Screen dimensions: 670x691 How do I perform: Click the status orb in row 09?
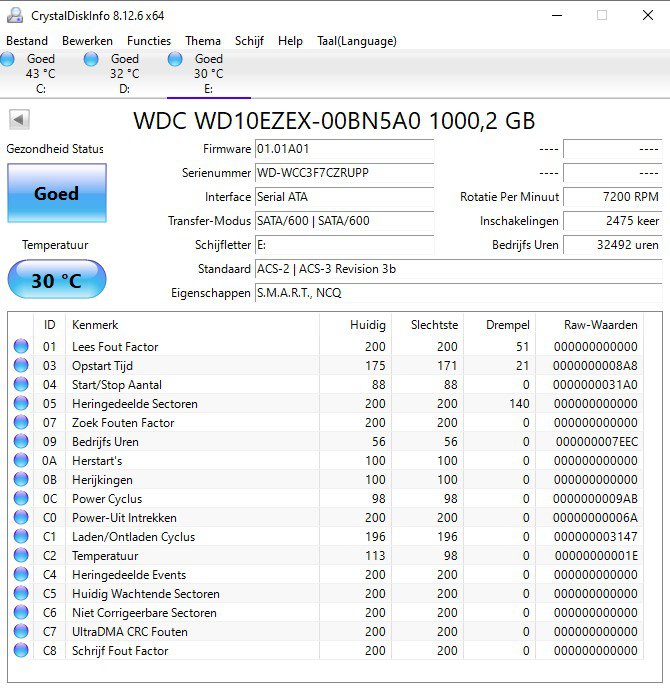pos(21,441)
